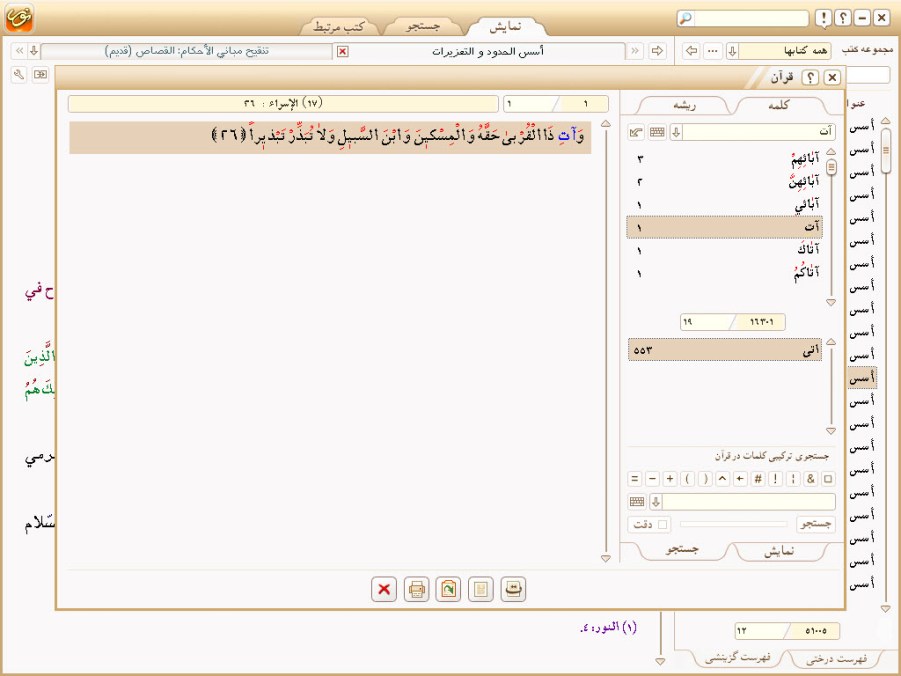Open the word field dropdown arrow
This screenshot has height=676, width=901.
(676, 131)
